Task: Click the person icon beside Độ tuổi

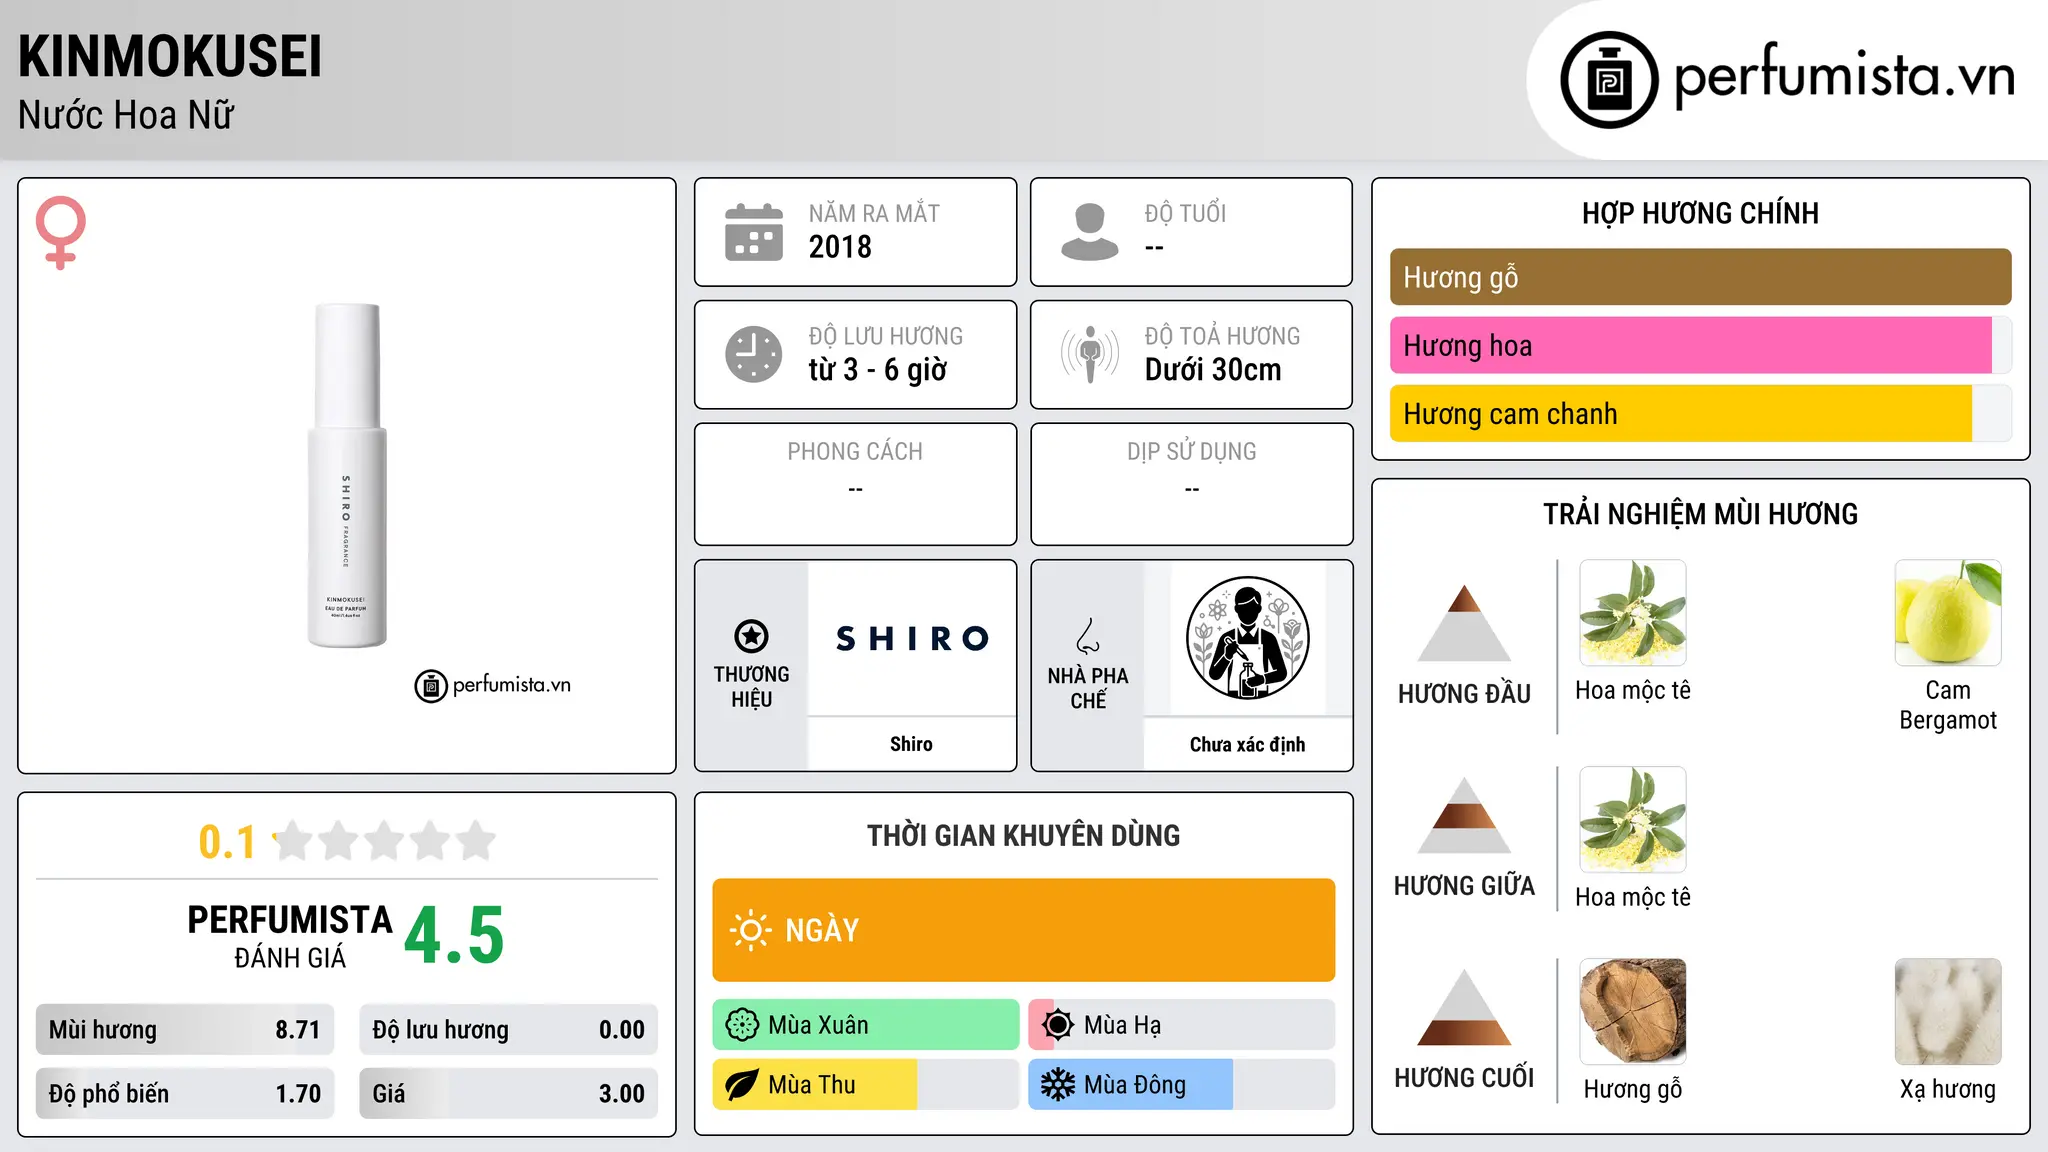Action: click(x=1090, y=232)
